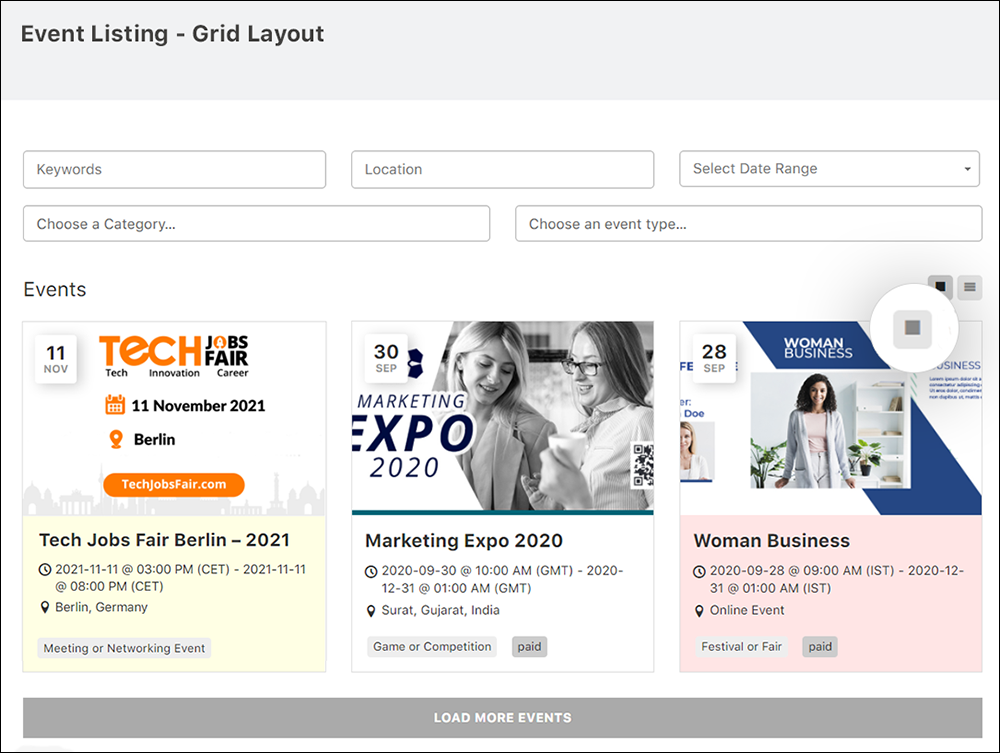Click location pin beside Berlin, Germany
The width and height of the screenshot is (1000, 753).
(45, 608)
